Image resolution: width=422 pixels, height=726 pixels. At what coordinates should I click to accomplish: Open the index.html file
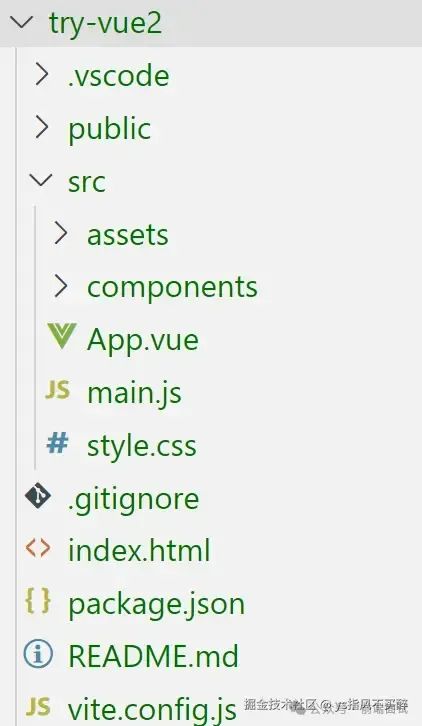[139, 551]
